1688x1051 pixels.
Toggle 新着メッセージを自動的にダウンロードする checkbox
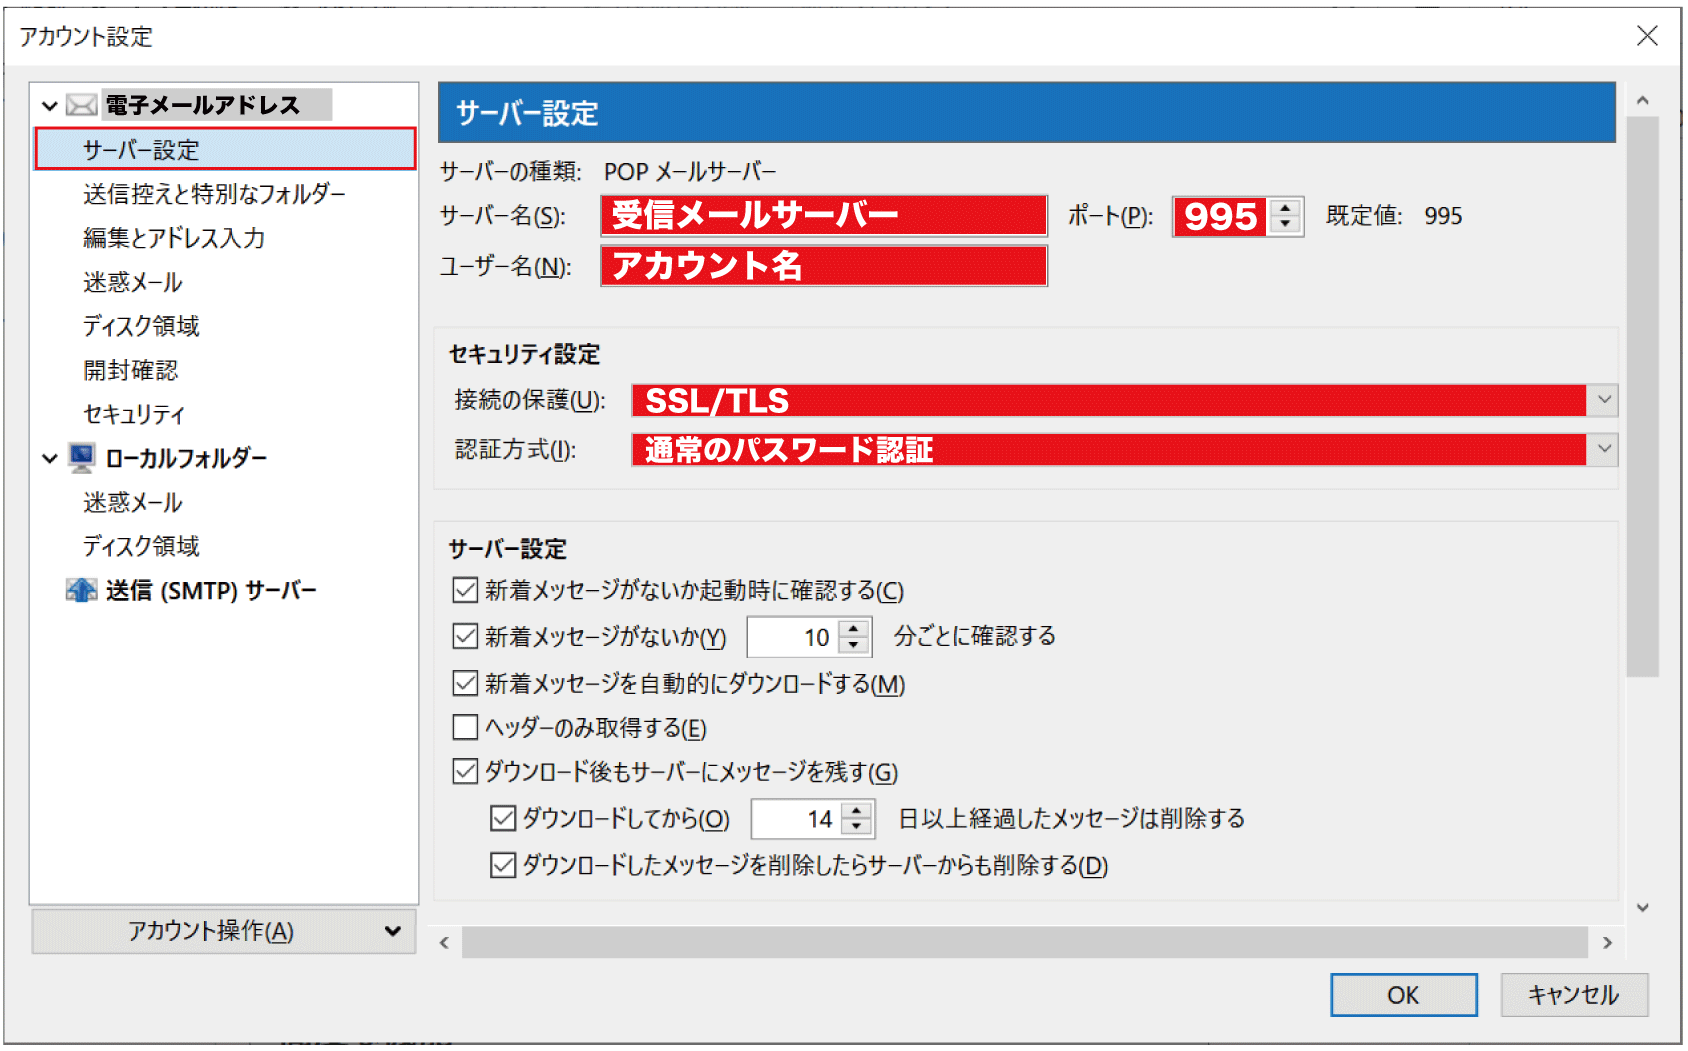point(465,683)
